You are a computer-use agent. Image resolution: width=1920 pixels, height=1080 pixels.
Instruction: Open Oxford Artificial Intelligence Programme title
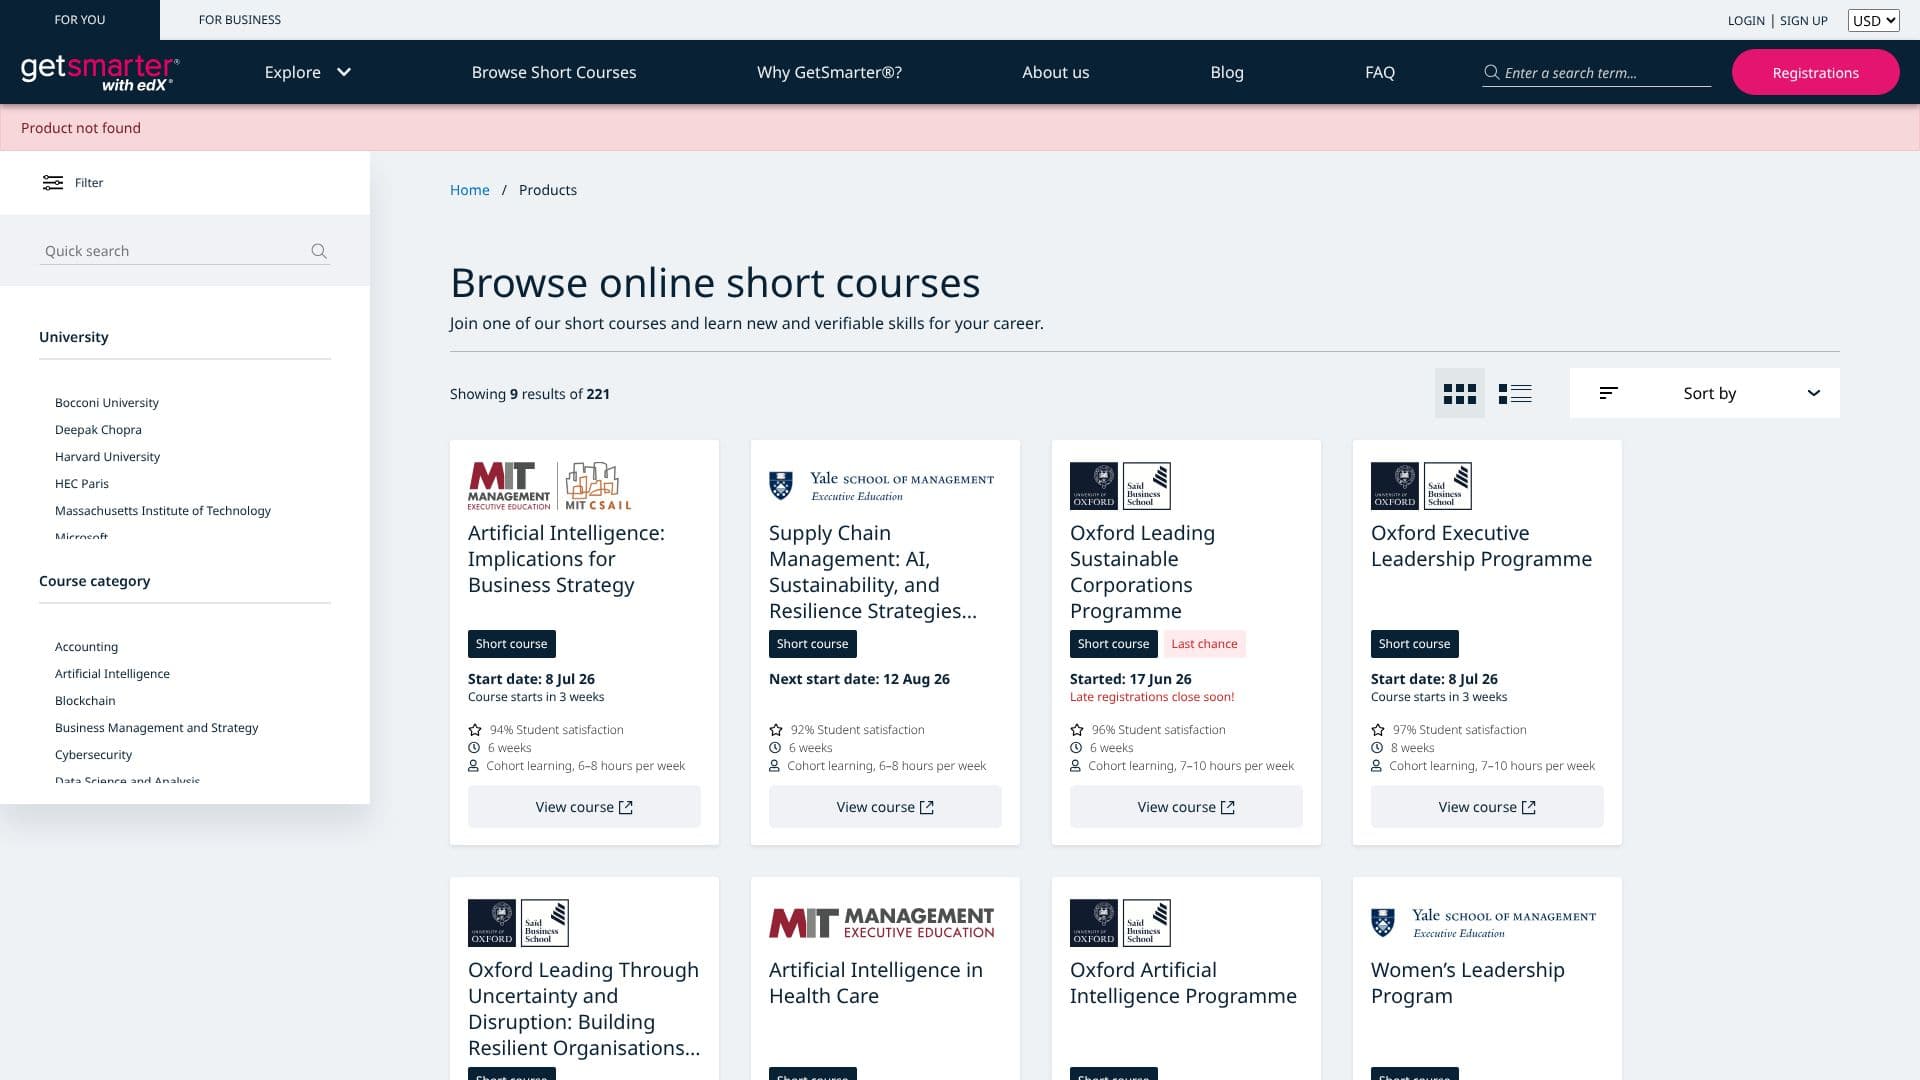tap(1183, 983)
